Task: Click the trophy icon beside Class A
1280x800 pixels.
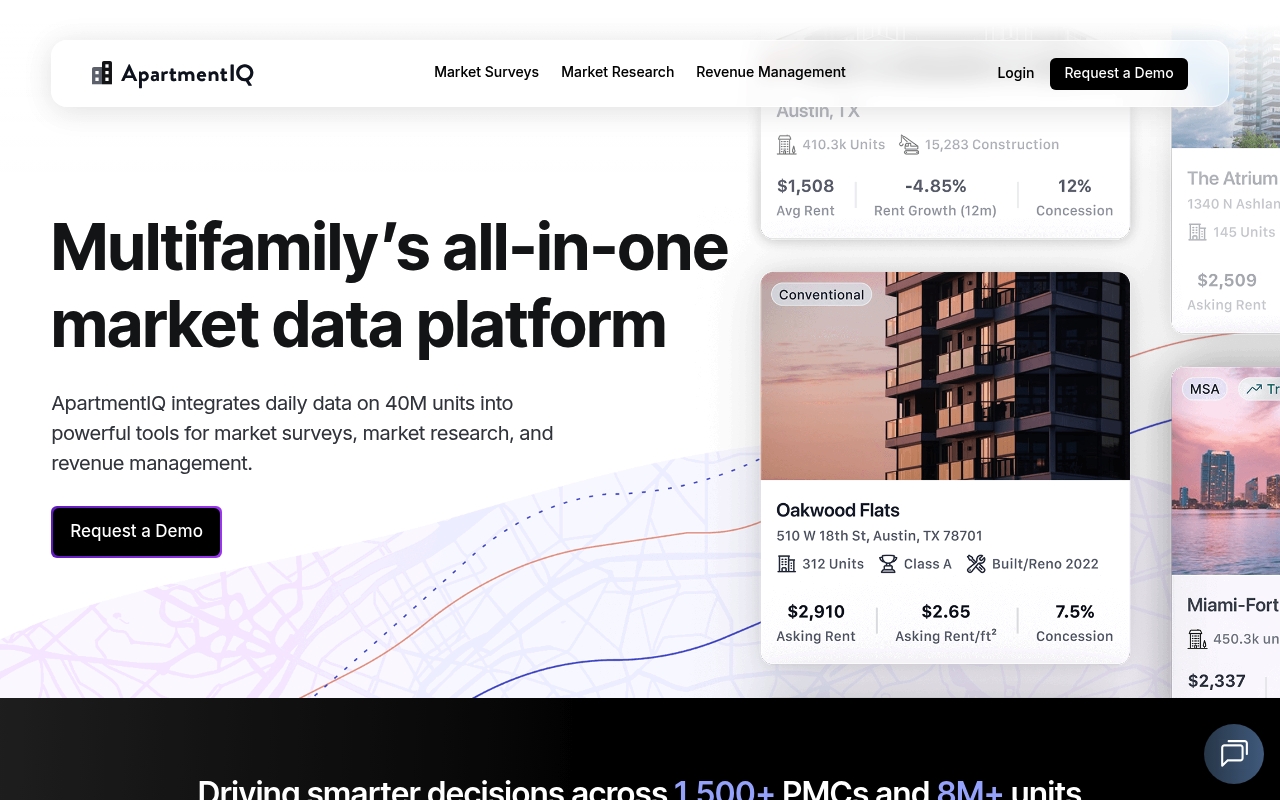Action: coord(888,564)
